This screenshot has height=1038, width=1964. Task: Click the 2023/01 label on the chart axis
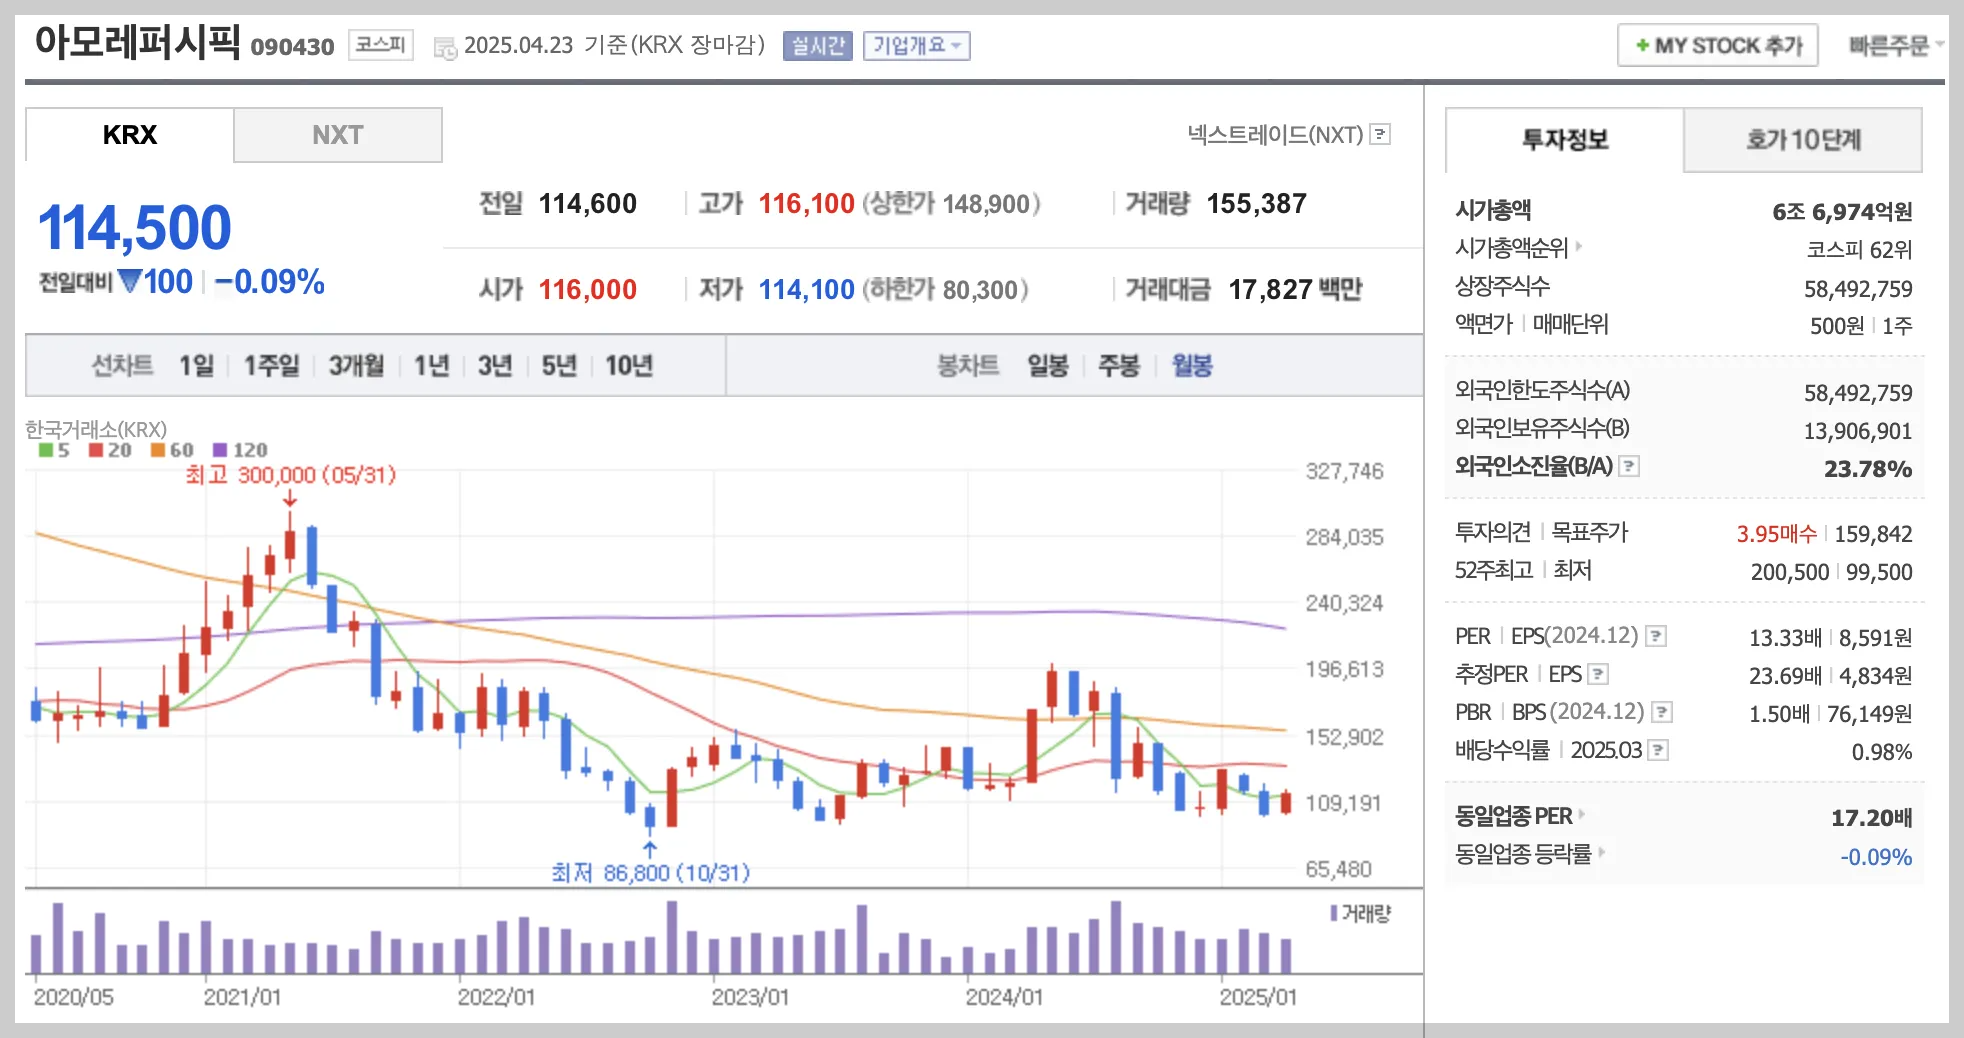tap(750, 997)
